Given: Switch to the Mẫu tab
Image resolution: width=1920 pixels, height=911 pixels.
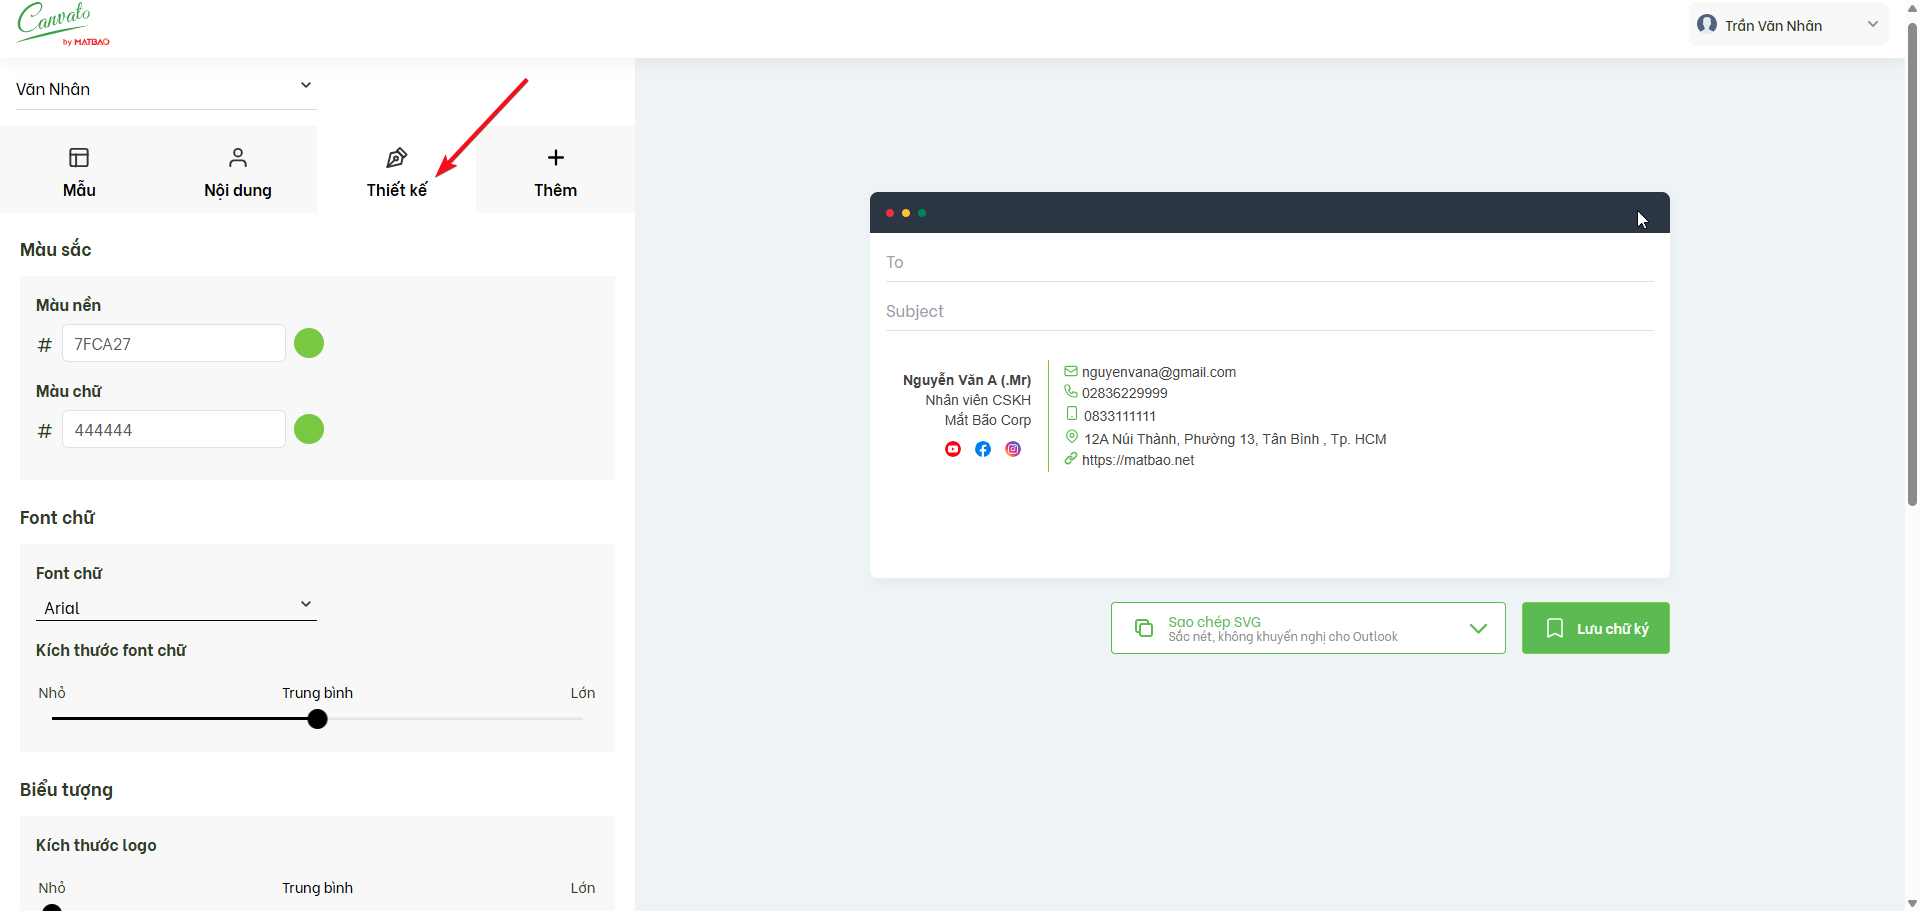Looking at the screenshot, I should point(79,171).
